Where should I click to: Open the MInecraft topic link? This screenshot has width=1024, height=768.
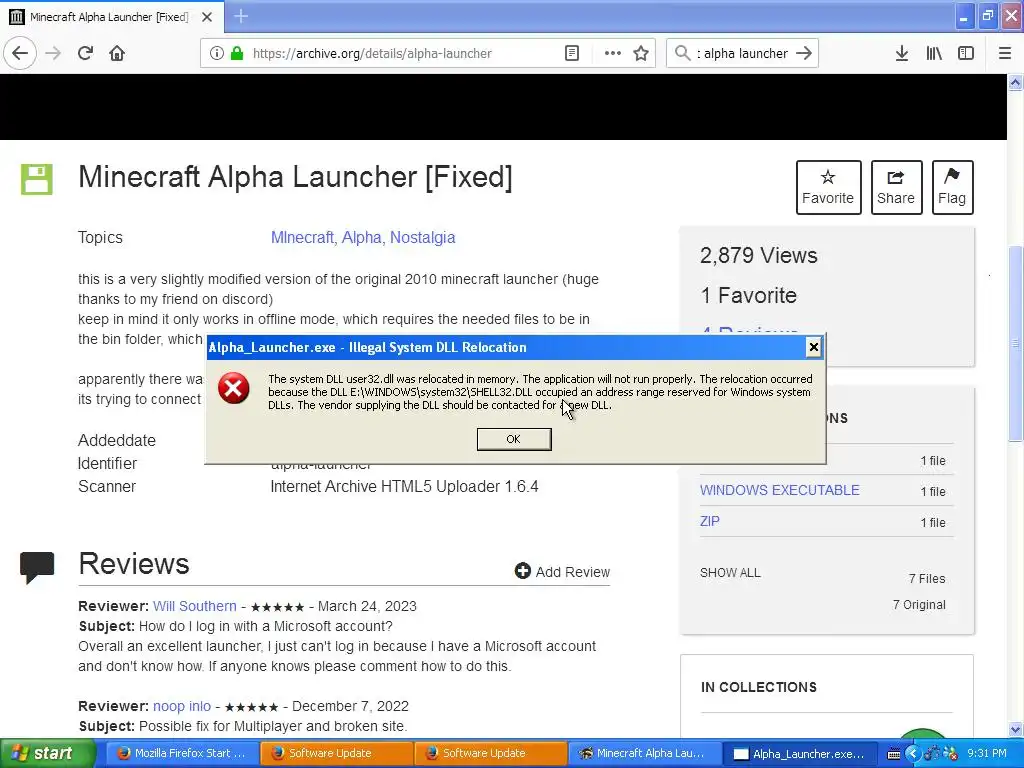coord(302,238)
